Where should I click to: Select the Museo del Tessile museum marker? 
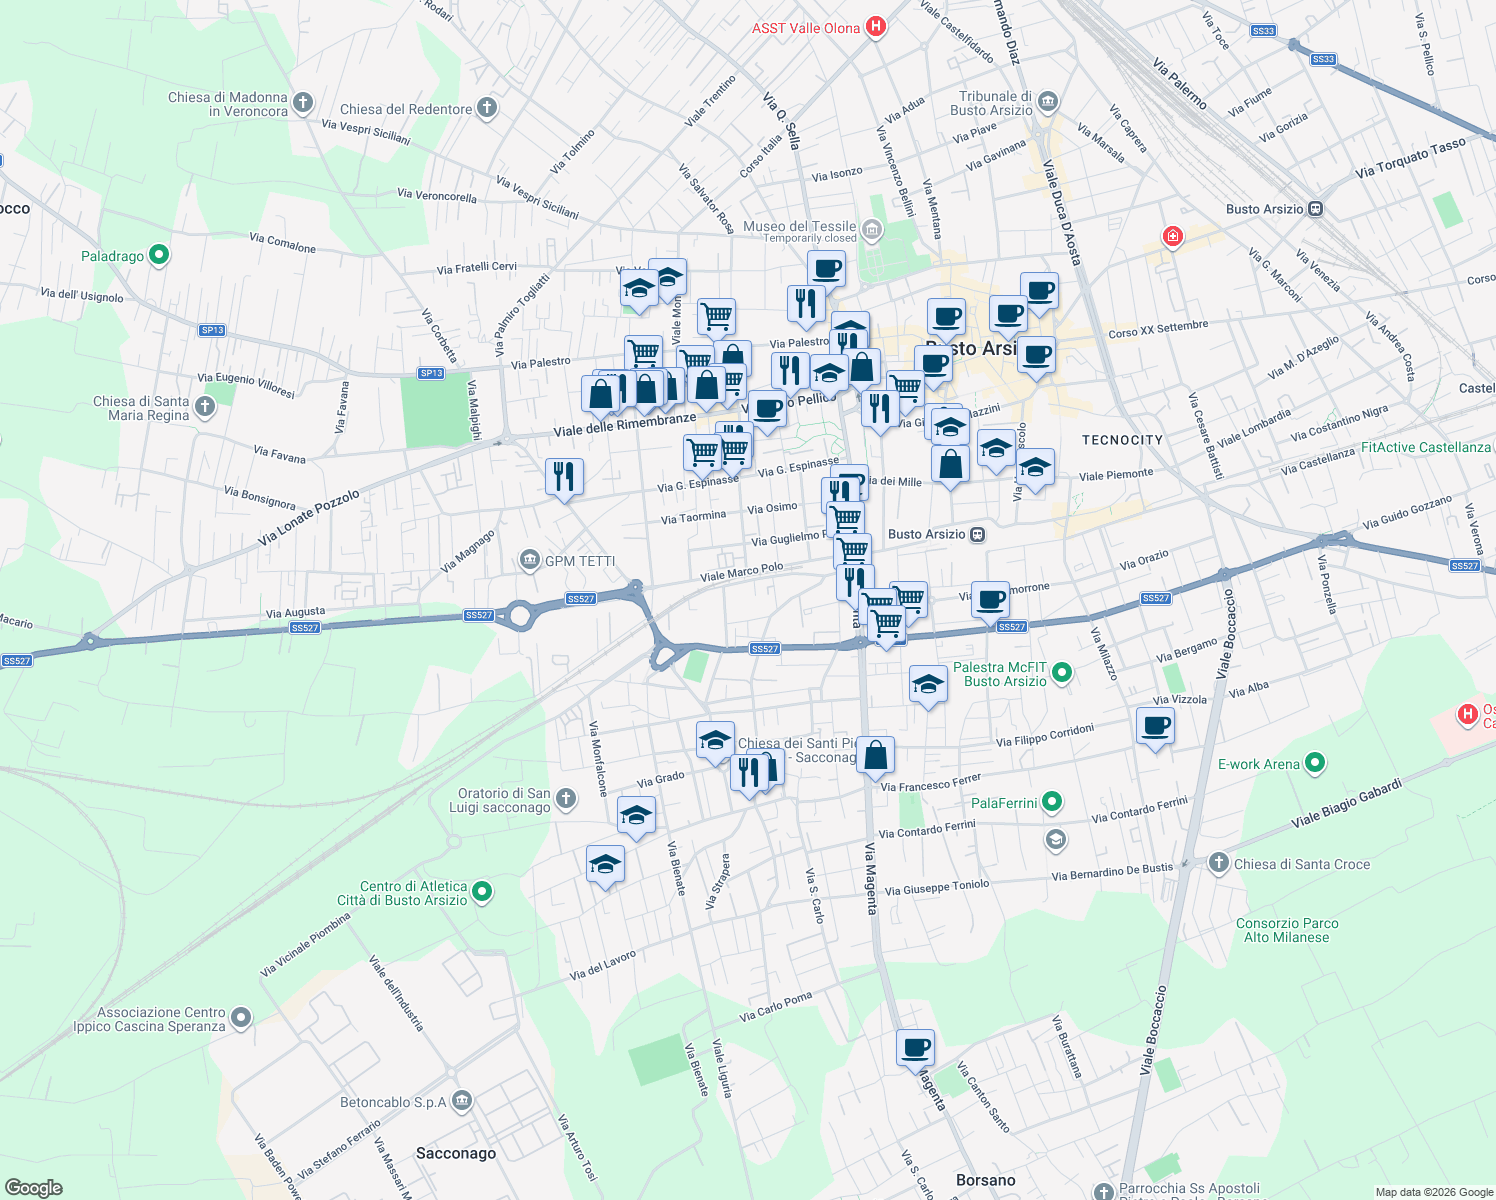tap(871, 230)
